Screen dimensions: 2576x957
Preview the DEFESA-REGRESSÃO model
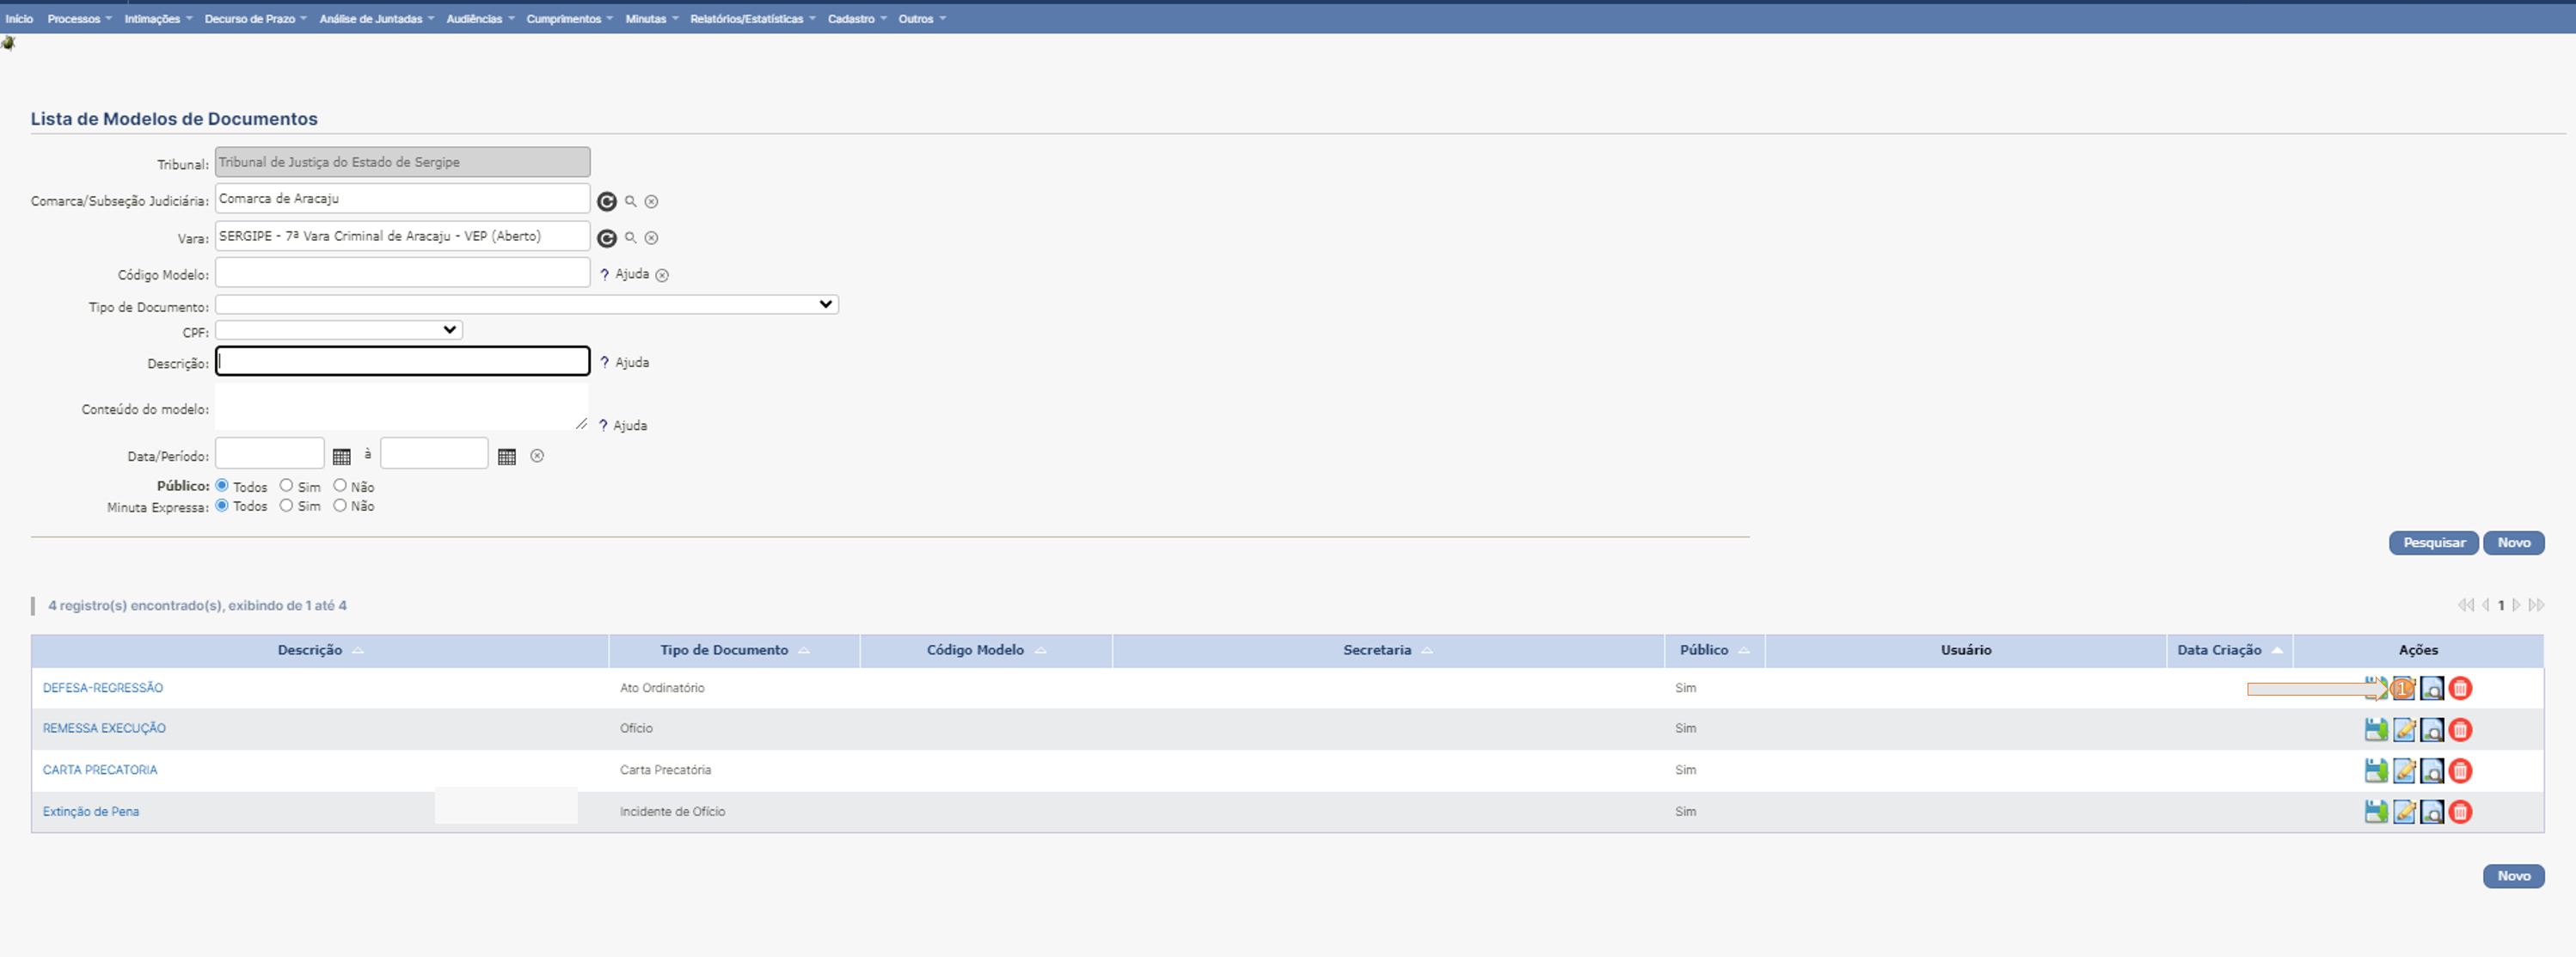[x=2432, y=688]
